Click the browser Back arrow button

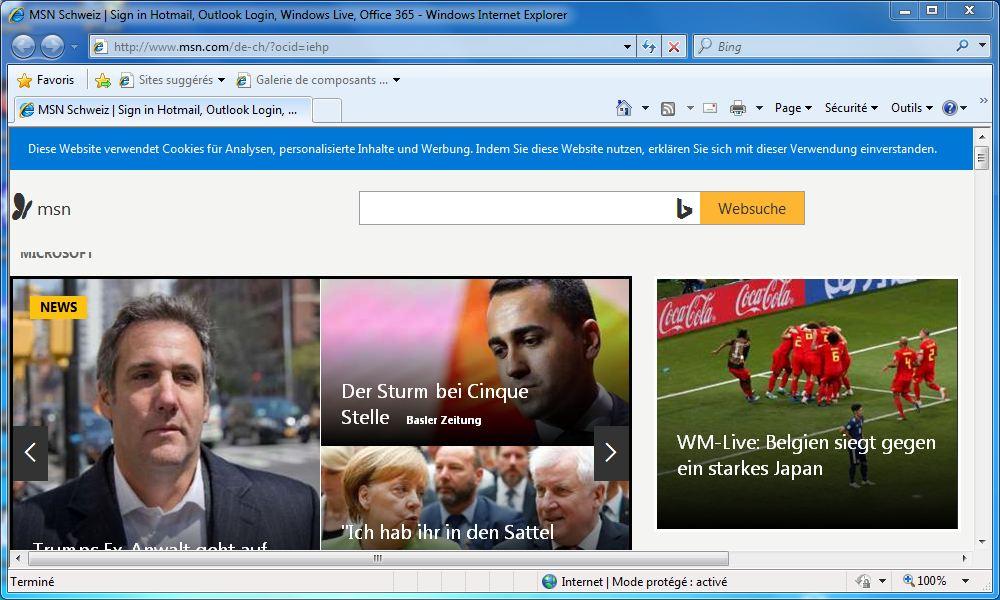point(23,47)
